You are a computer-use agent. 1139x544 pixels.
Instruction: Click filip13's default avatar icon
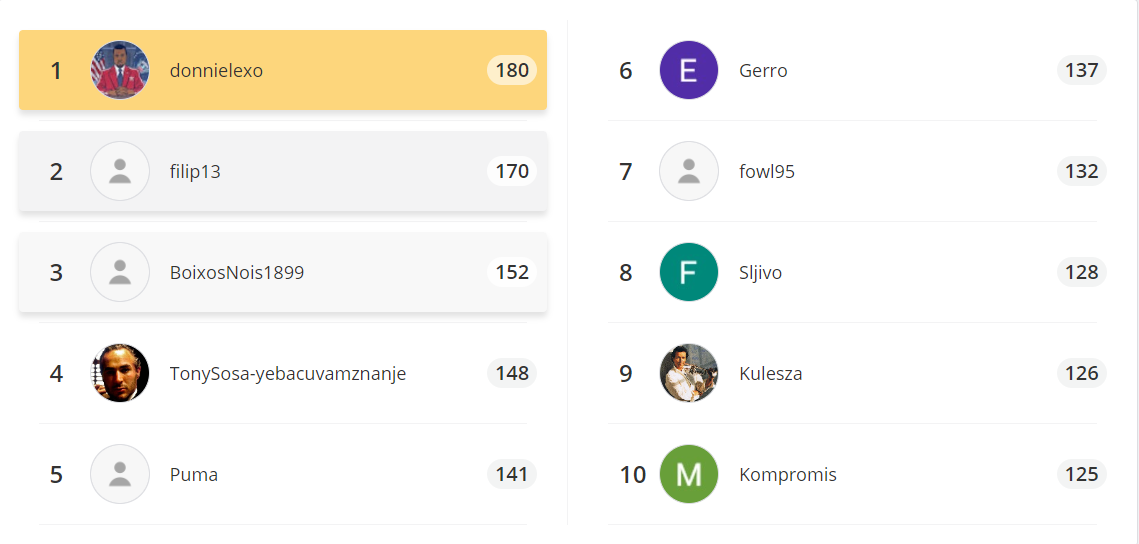120,171
